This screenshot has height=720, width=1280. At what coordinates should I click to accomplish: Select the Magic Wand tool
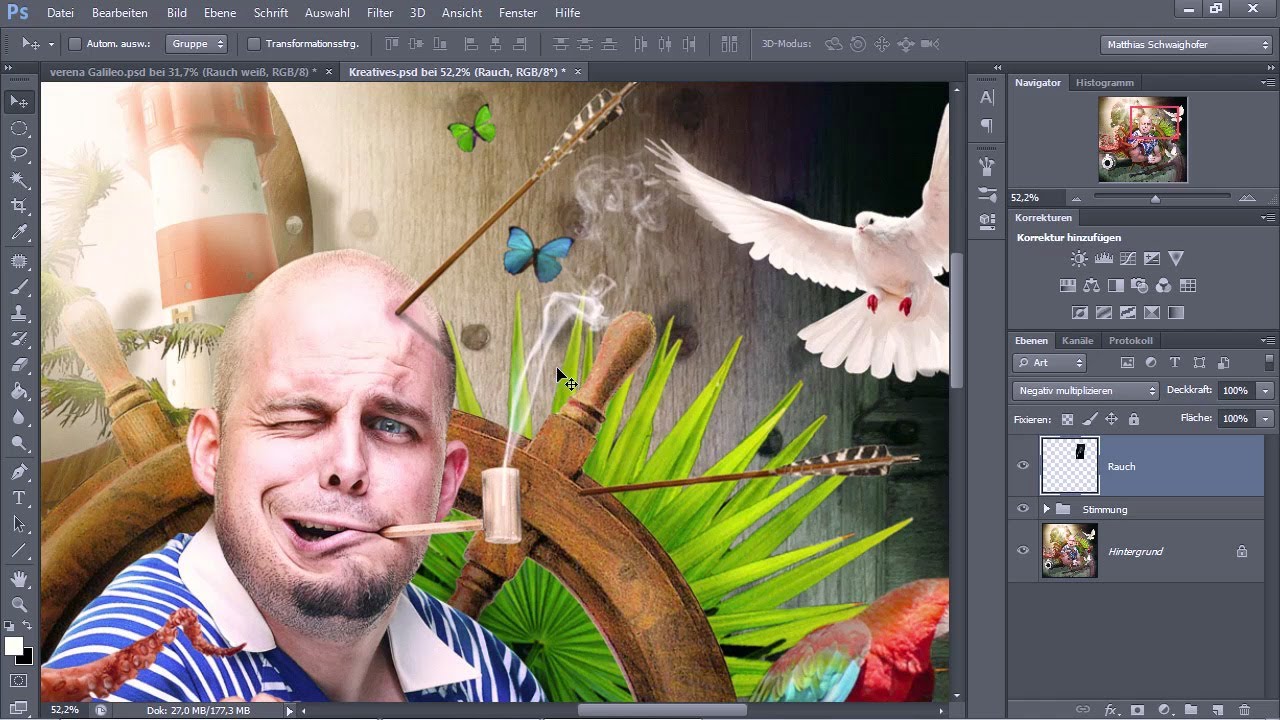coord(19,180)
